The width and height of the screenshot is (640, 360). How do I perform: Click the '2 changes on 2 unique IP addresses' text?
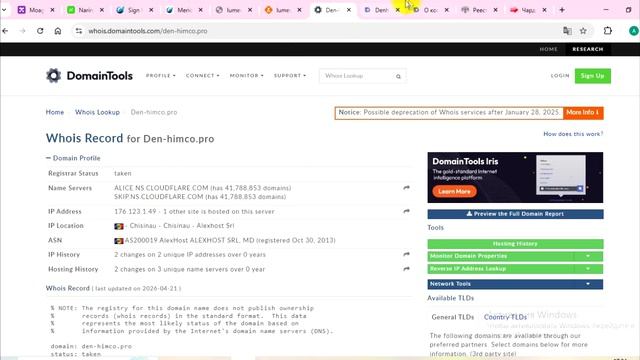190,255
